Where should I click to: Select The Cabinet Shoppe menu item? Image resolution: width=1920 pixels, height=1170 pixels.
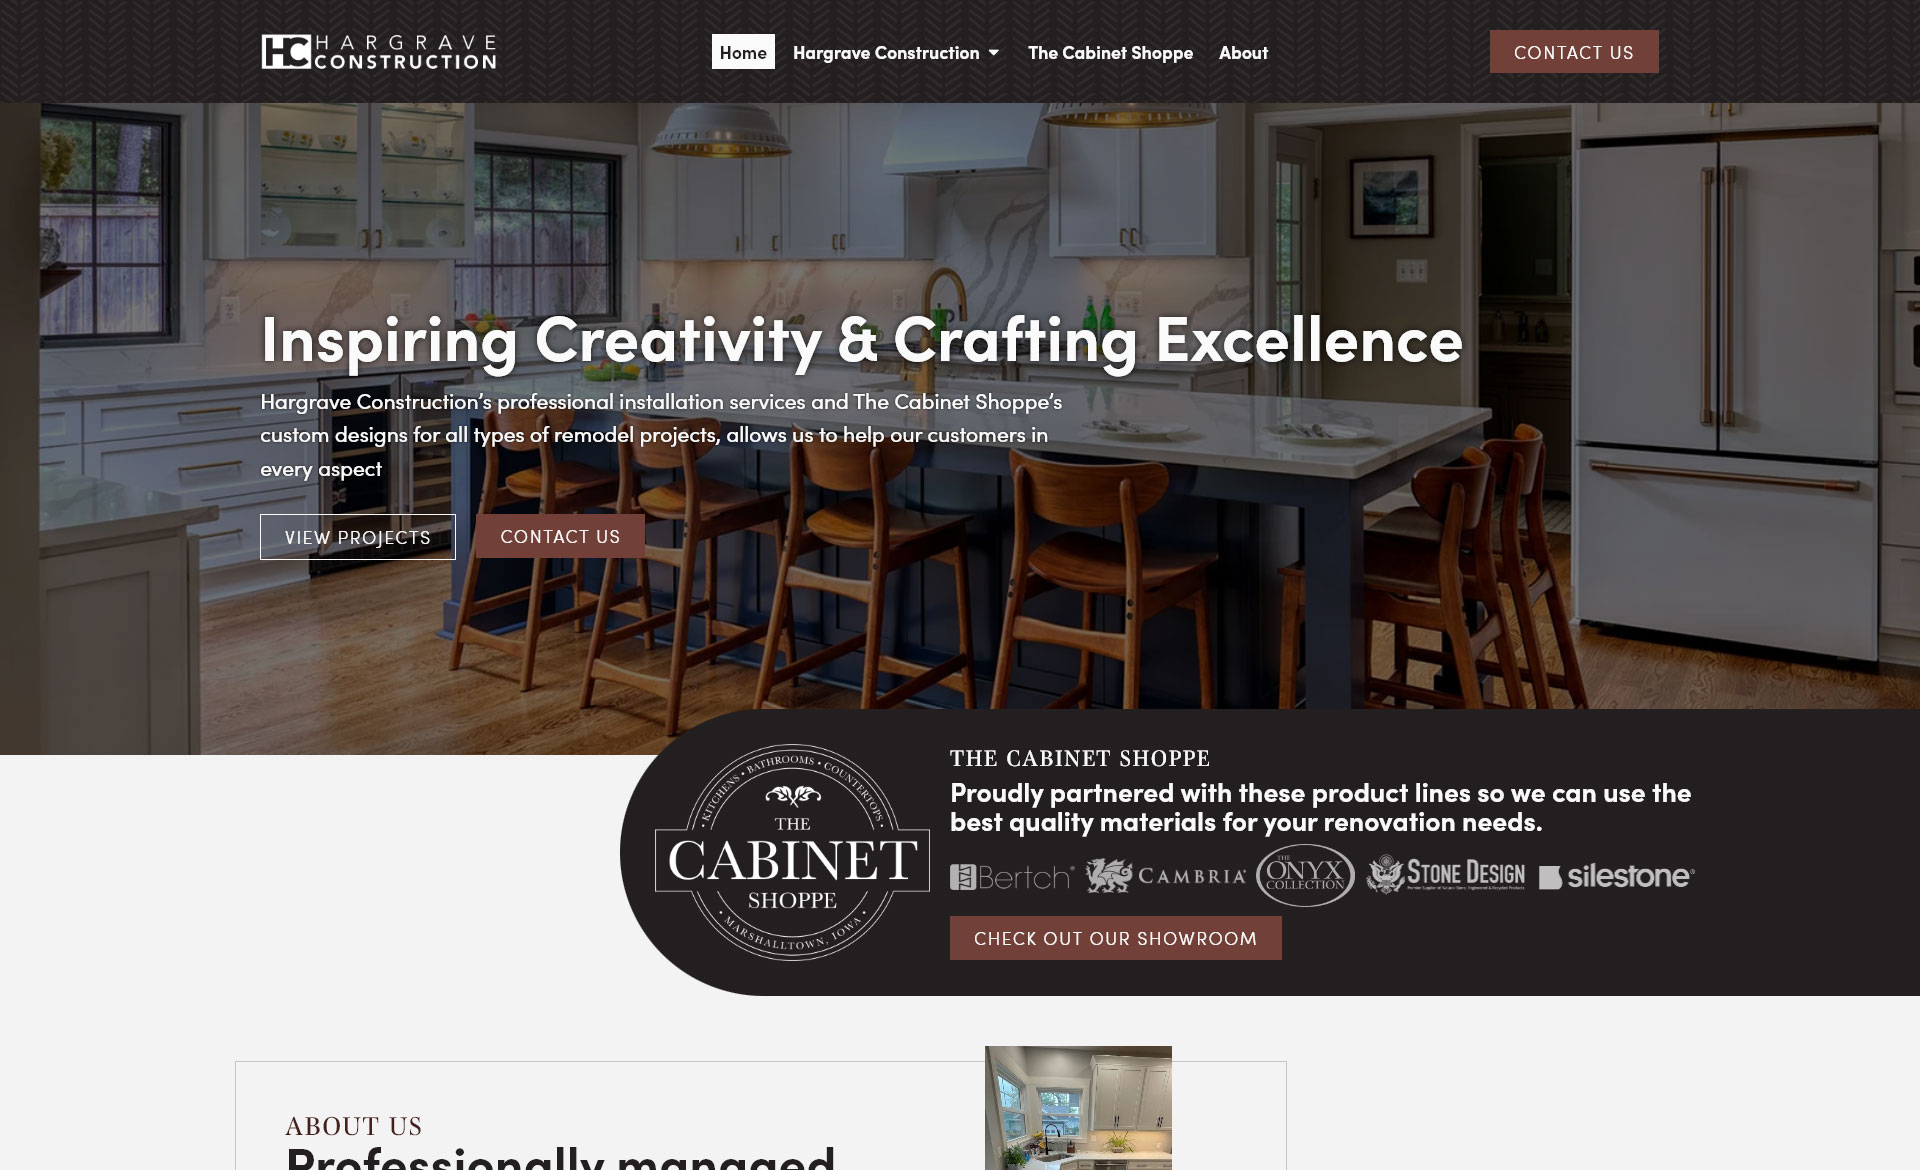pyautogui.click(x=1109, y=51)
